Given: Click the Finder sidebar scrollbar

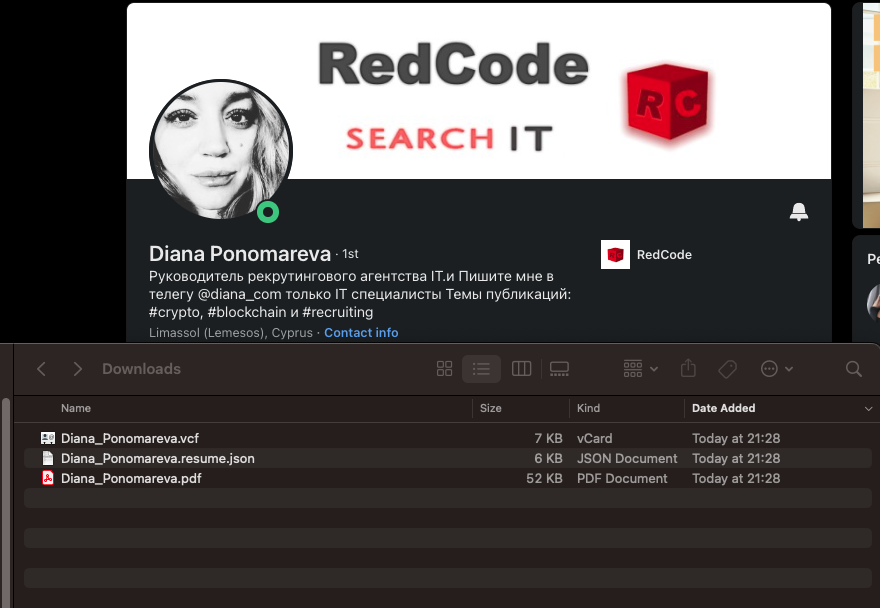Looking at the screenshot, I should [x=6, y=502].
